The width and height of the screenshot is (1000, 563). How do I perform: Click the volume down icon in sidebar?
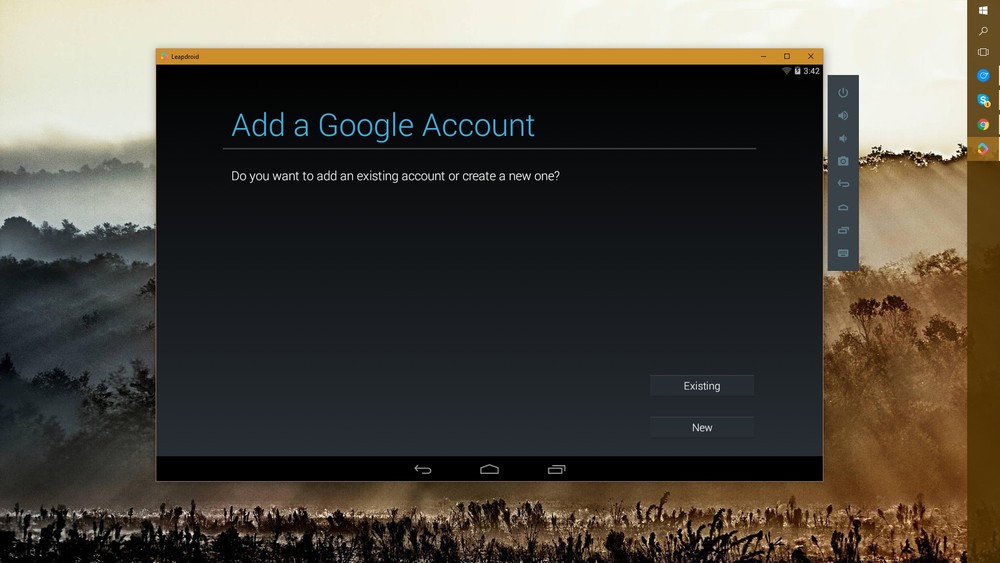843,138
